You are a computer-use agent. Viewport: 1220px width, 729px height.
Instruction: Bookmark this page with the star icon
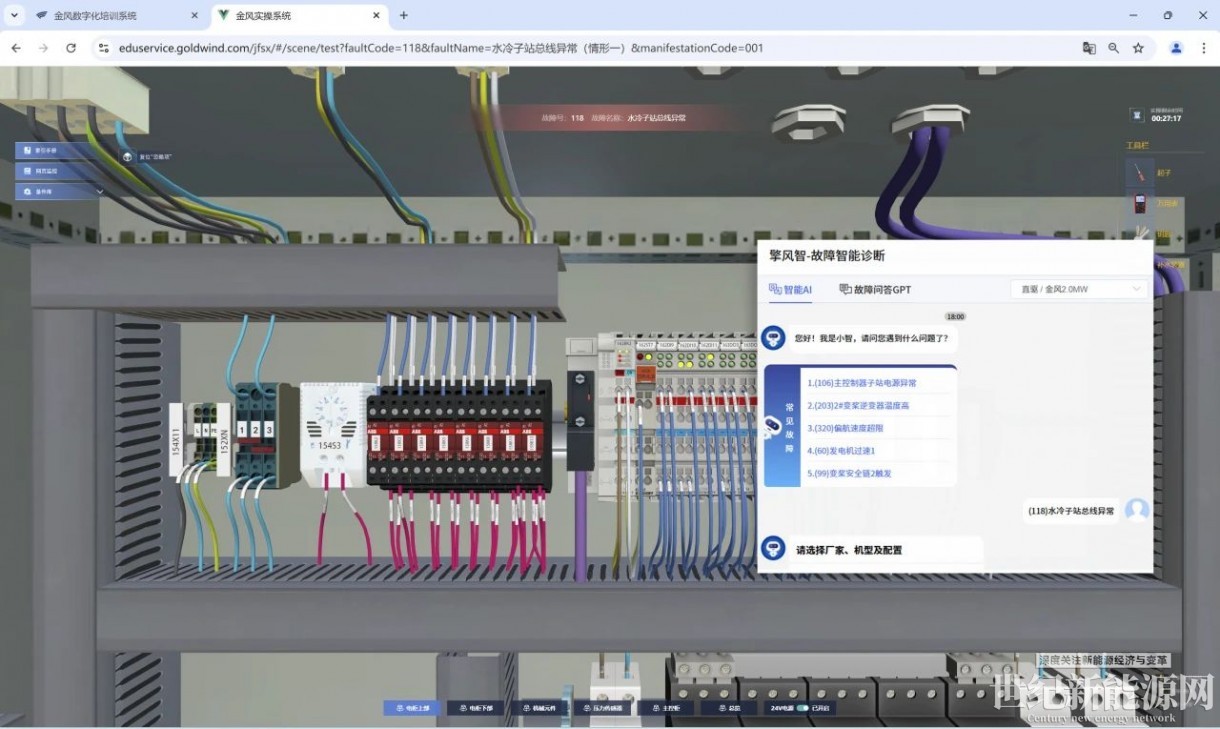tap(1138, 48)
